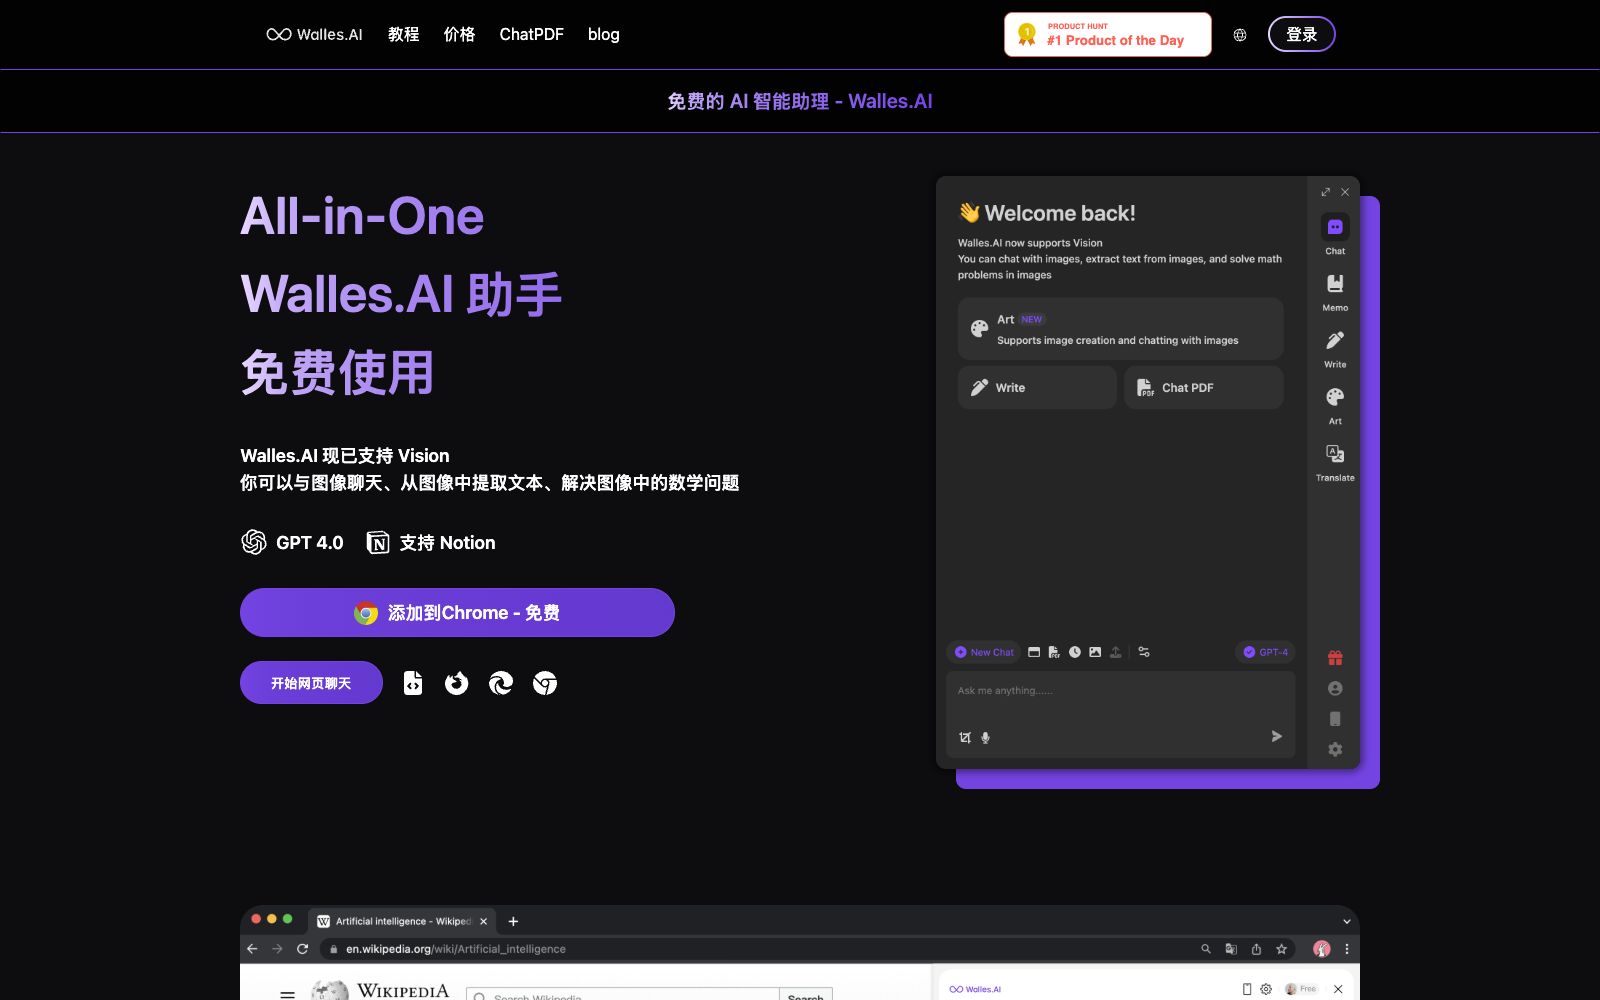Image resolution: width=1600 pixels, height=1000 pixels.
Task: Click the Firefox browser icon
Action: click(x=456, y=683)
